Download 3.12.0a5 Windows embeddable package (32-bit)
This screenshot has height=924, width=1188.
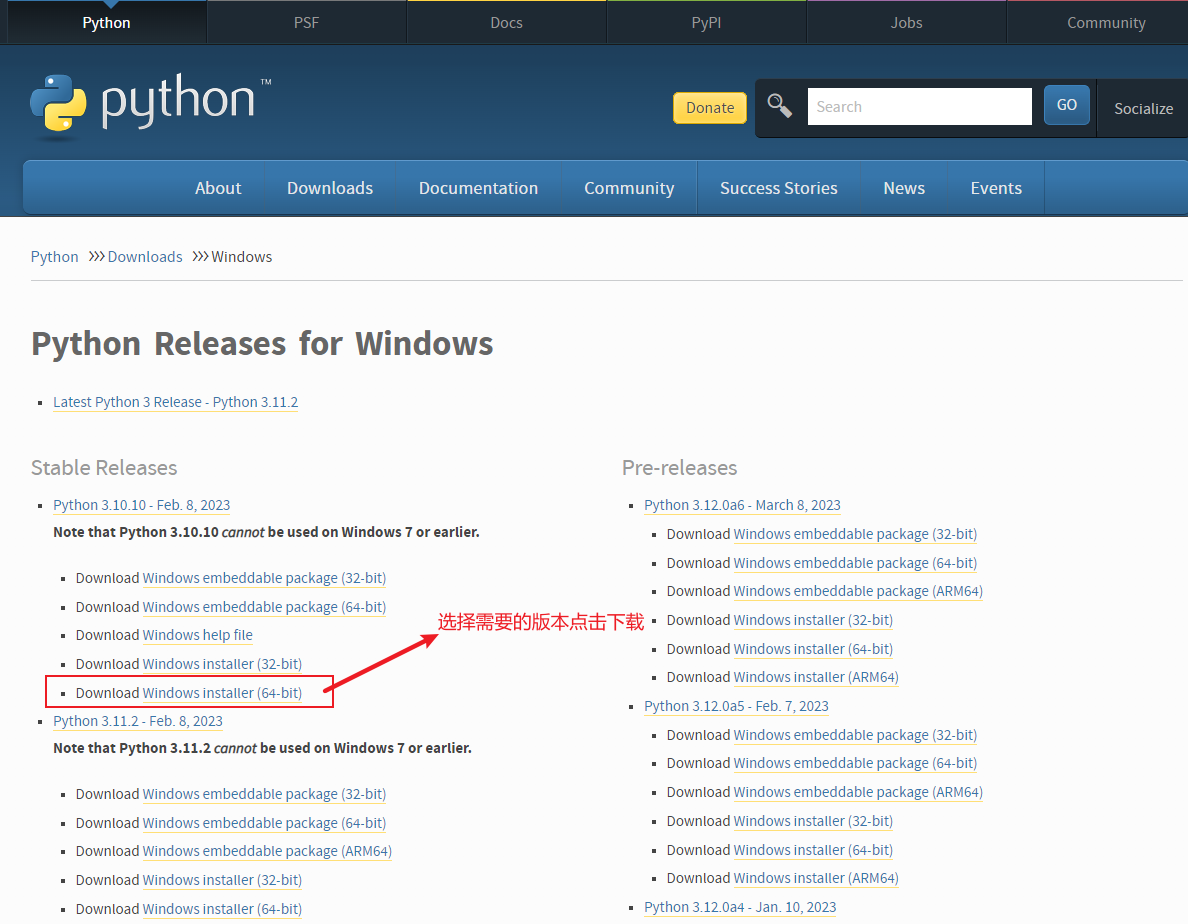pos(855,735)
